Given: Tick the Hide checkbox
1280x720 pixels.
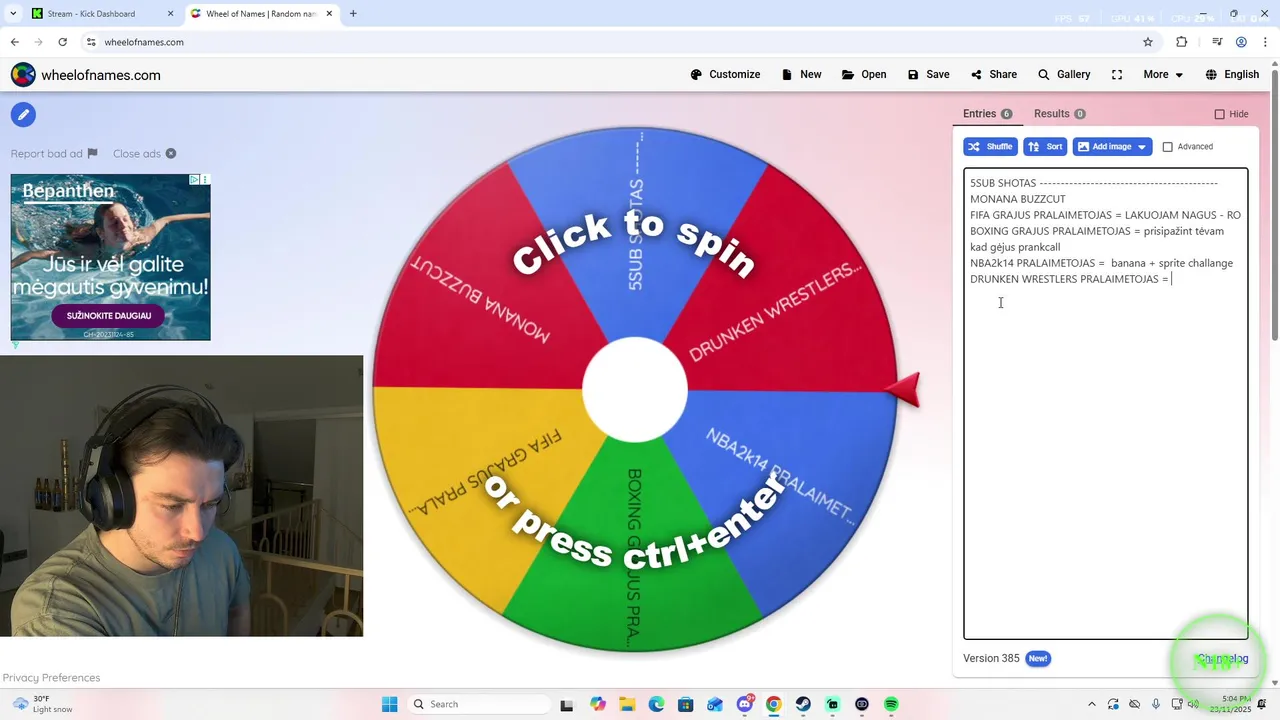Looking at the screenshot, I should (1219, 114).
